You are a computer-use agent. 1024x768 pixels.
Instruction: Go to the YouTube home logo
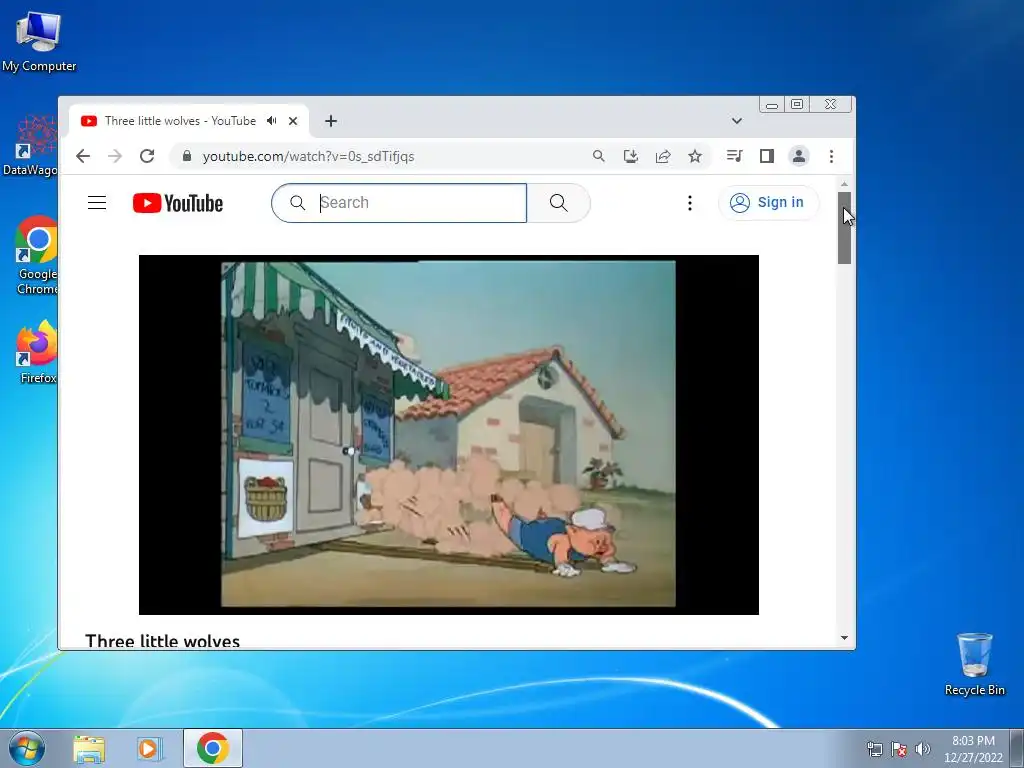click(178, 203)
